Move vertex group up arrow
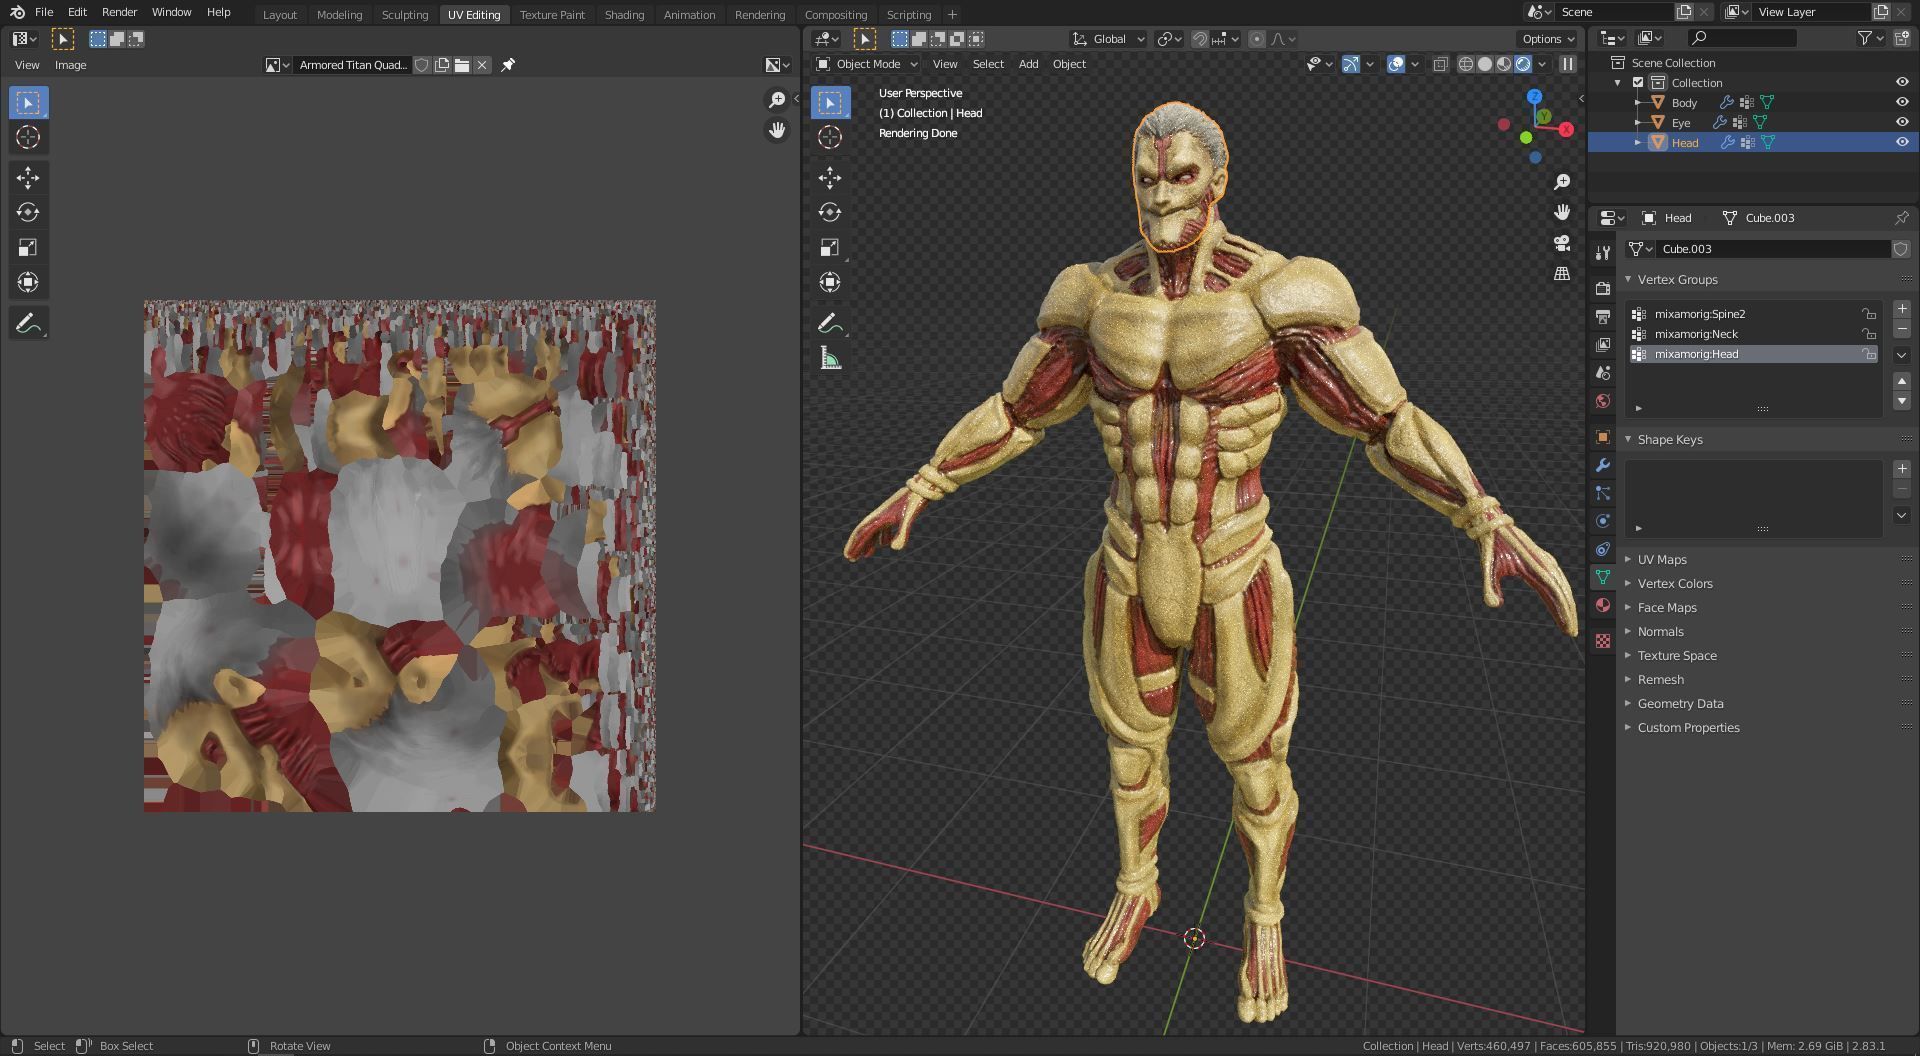The image size is (1920, 1056). (x=1902, y=381)
